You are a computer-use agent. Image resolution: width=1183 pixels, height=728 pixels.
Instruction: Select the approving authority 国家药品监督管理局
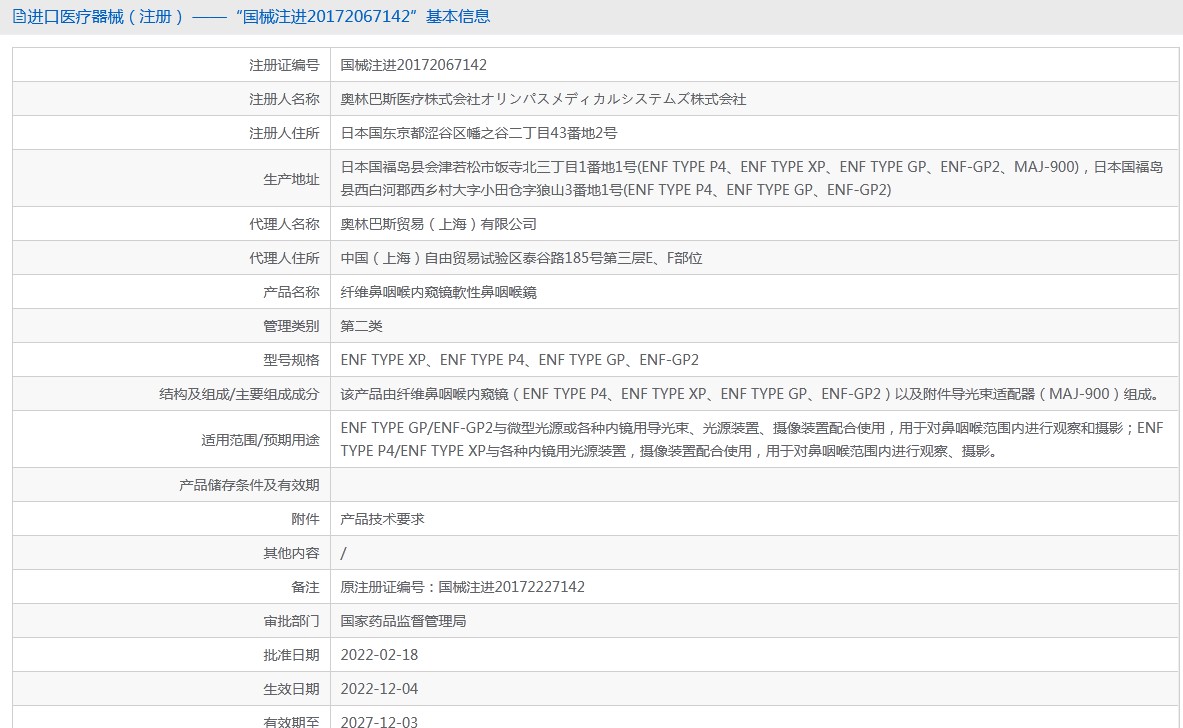pos(403,621)
